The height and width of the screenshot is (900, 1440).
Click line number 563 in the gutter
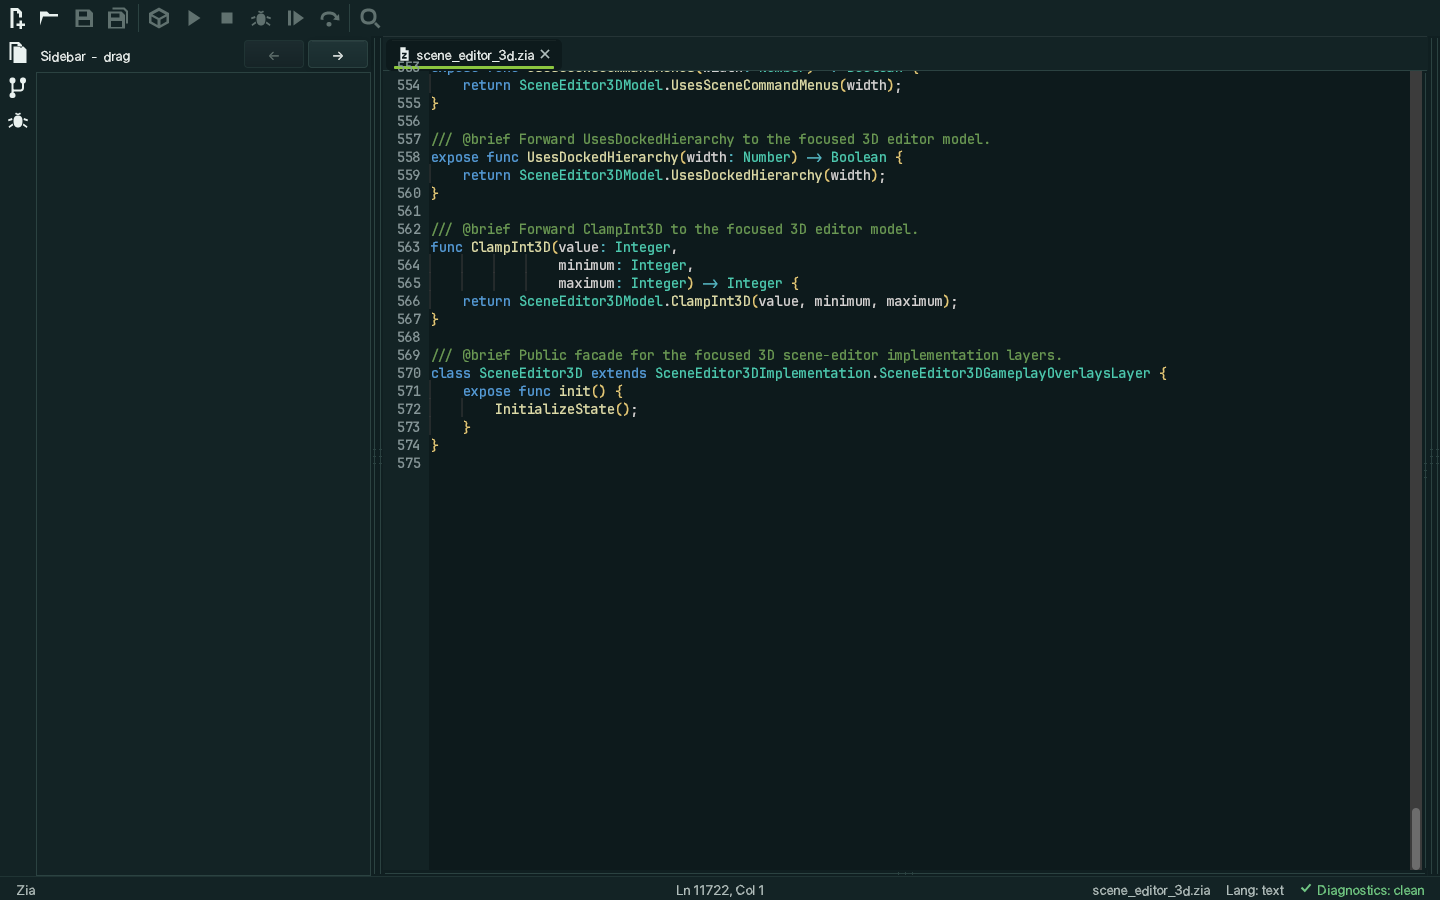pos(408,247)
